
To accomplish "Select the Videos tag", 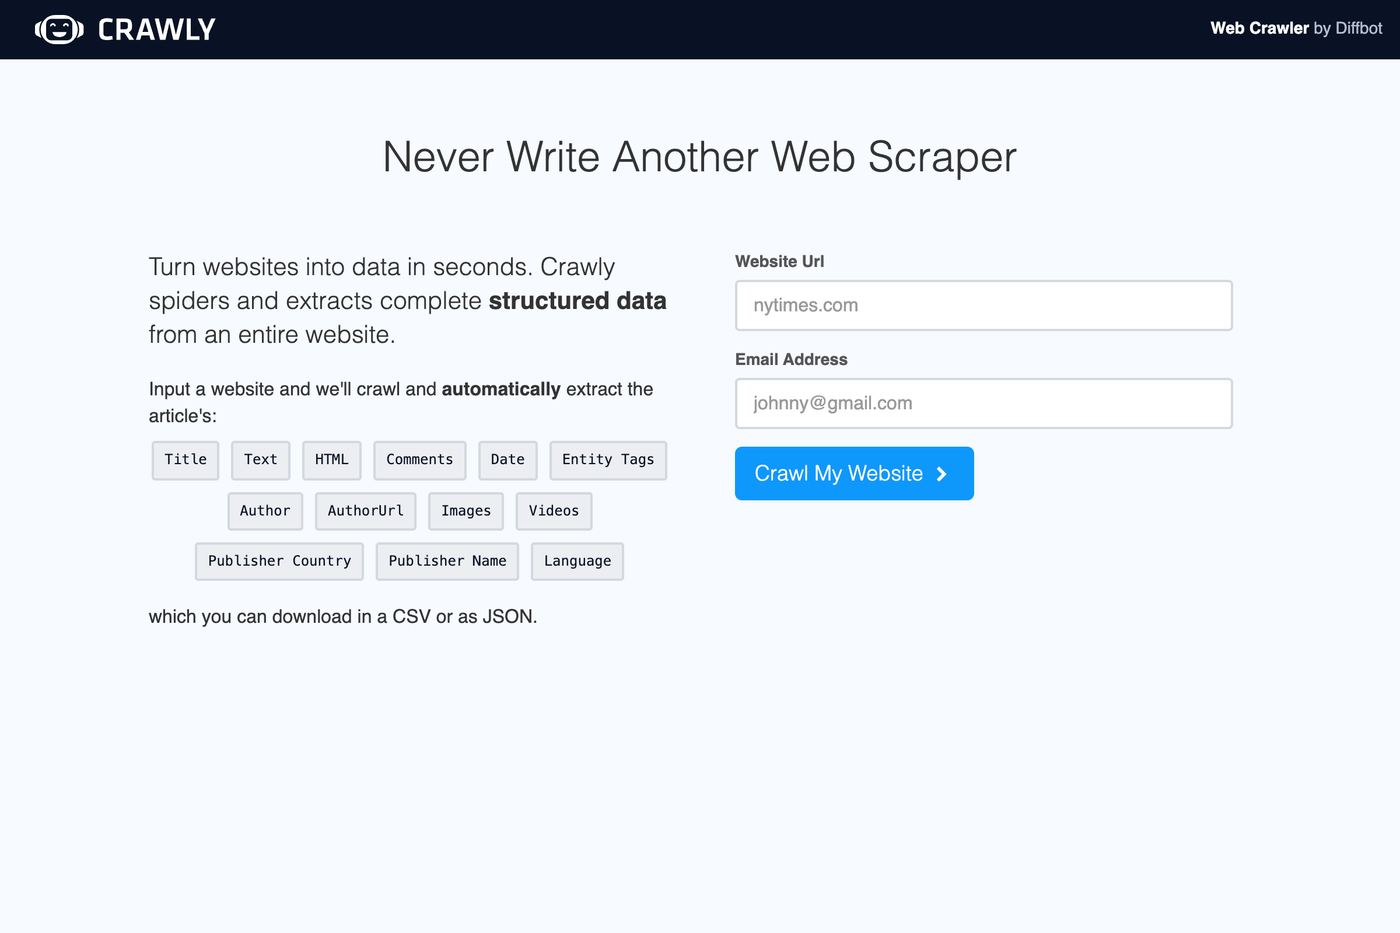I will 554,511.
